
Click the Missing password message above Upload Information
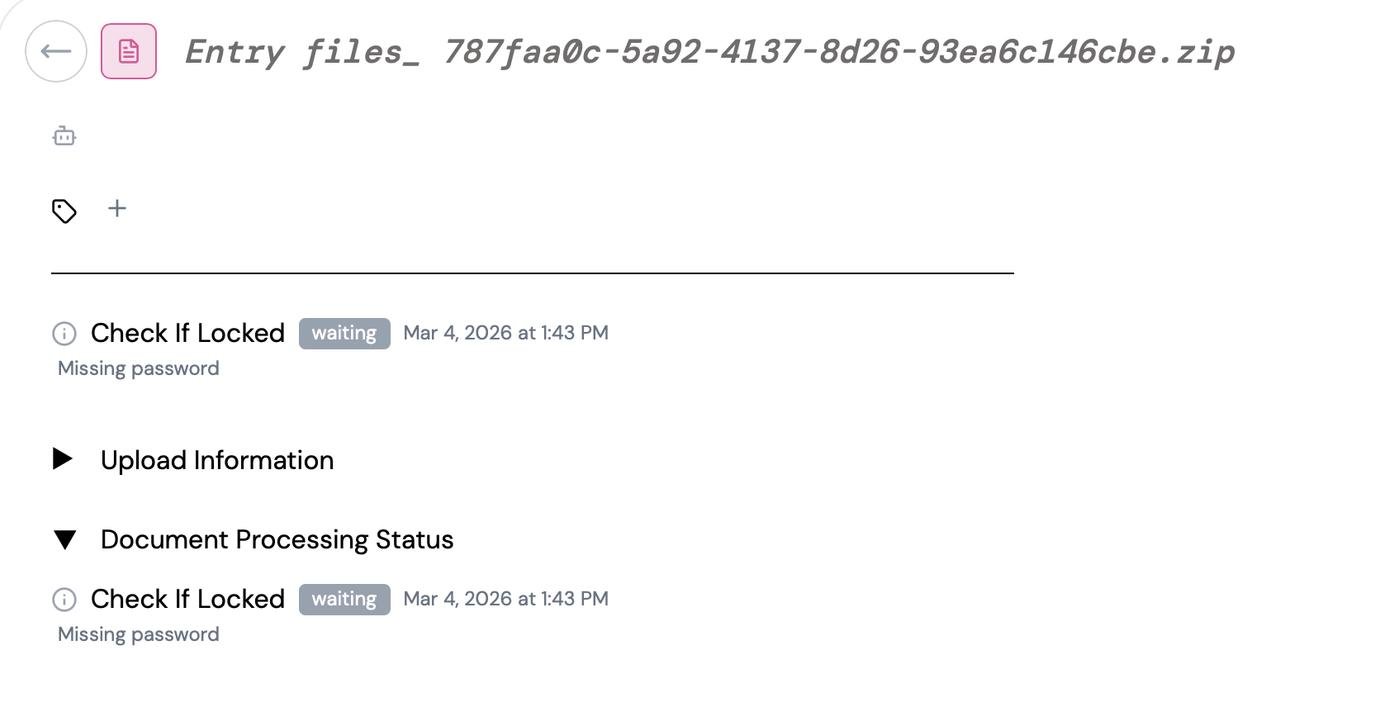(x=139, y=368)
